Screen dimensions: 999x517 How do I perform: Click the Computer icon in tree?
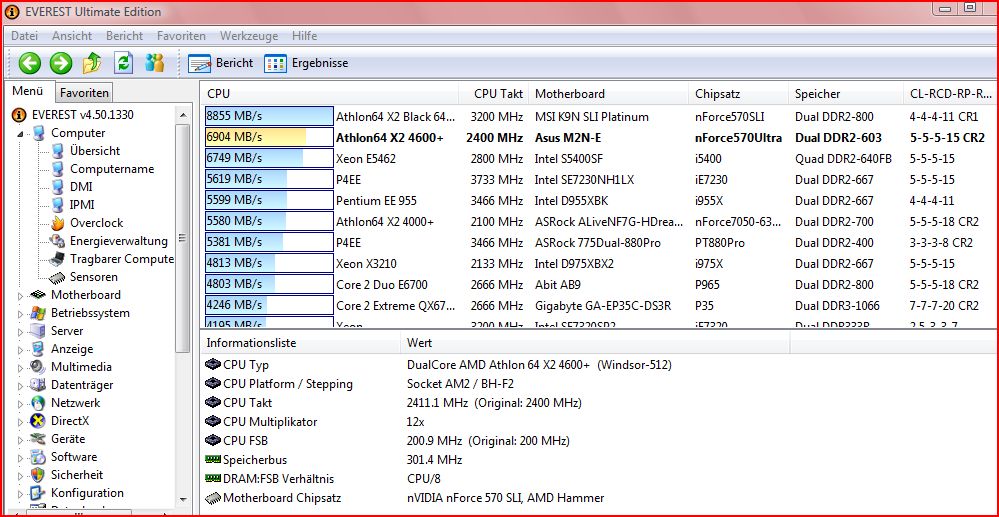38,133
